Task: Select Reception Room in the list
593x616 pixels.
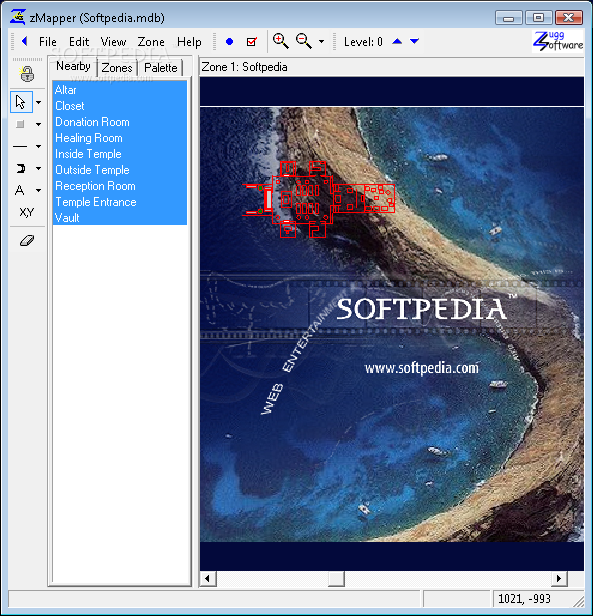Action: click(120, 186)
